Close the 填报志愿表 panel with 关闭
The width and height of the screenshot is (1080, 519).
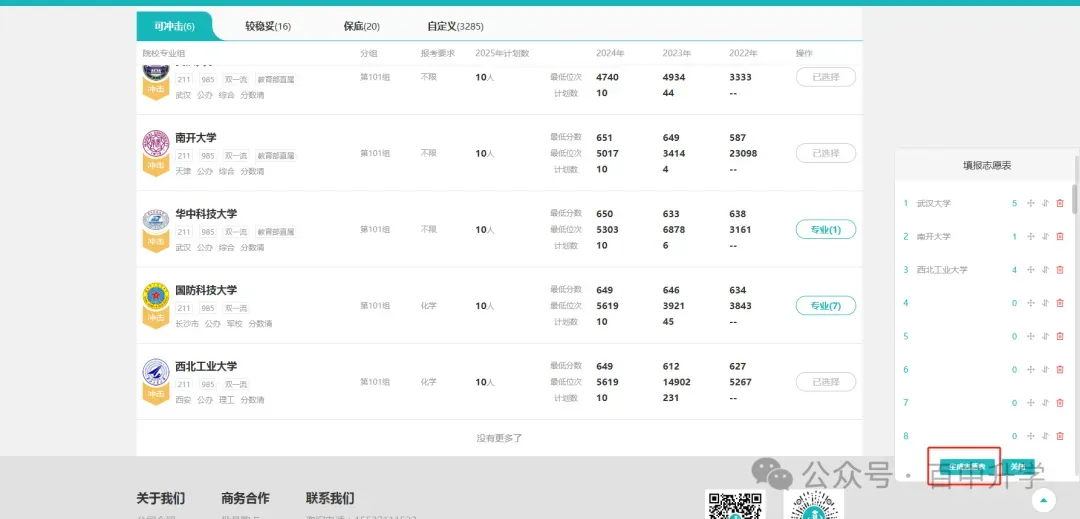[x=1017, y=466]
